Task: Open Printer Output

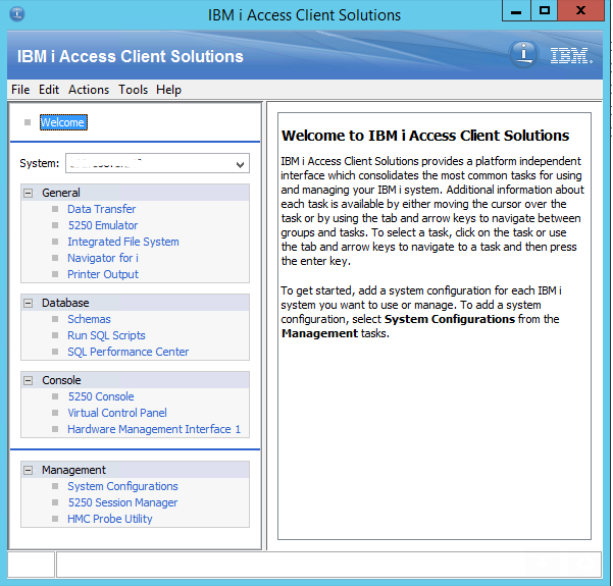Action: click(x=103, y=274)
